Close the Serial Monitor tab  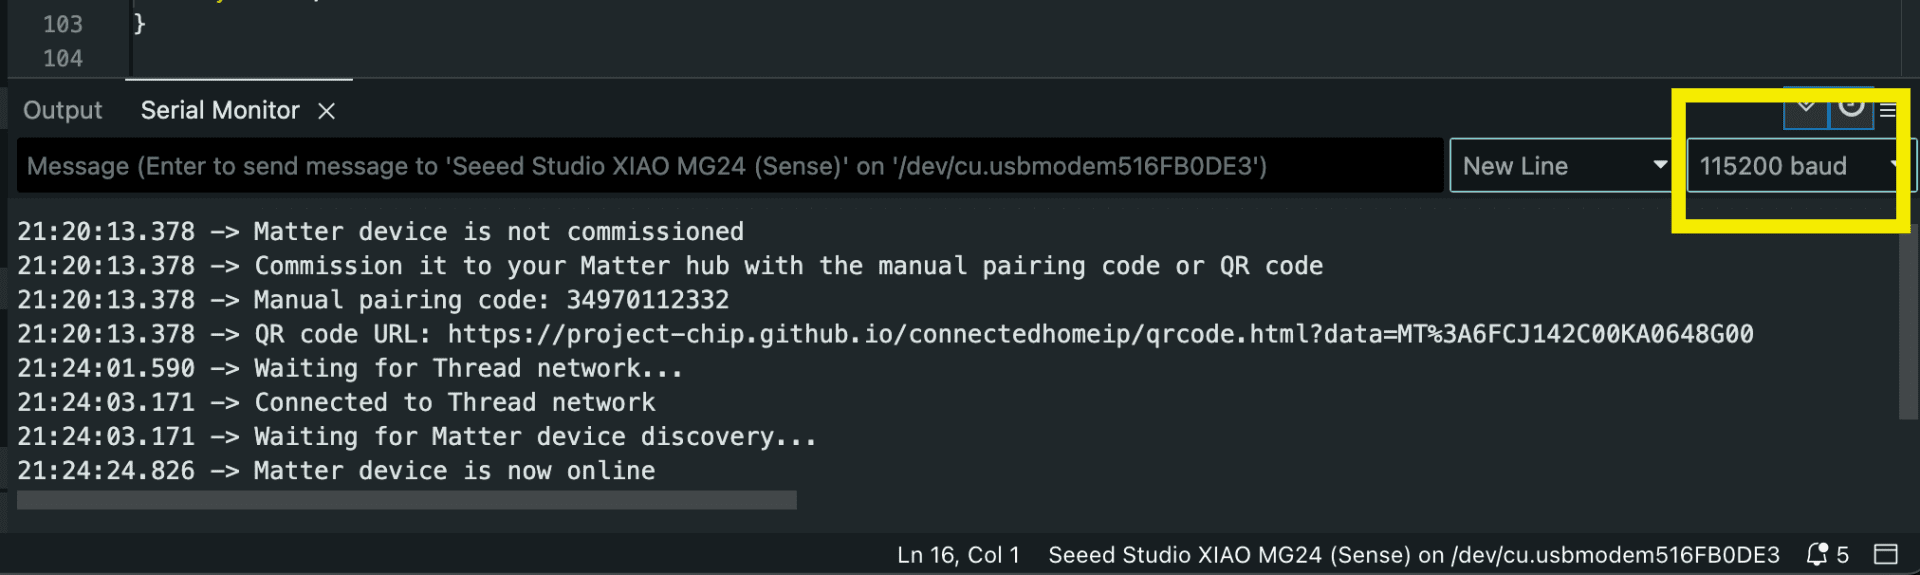[326, 111]
